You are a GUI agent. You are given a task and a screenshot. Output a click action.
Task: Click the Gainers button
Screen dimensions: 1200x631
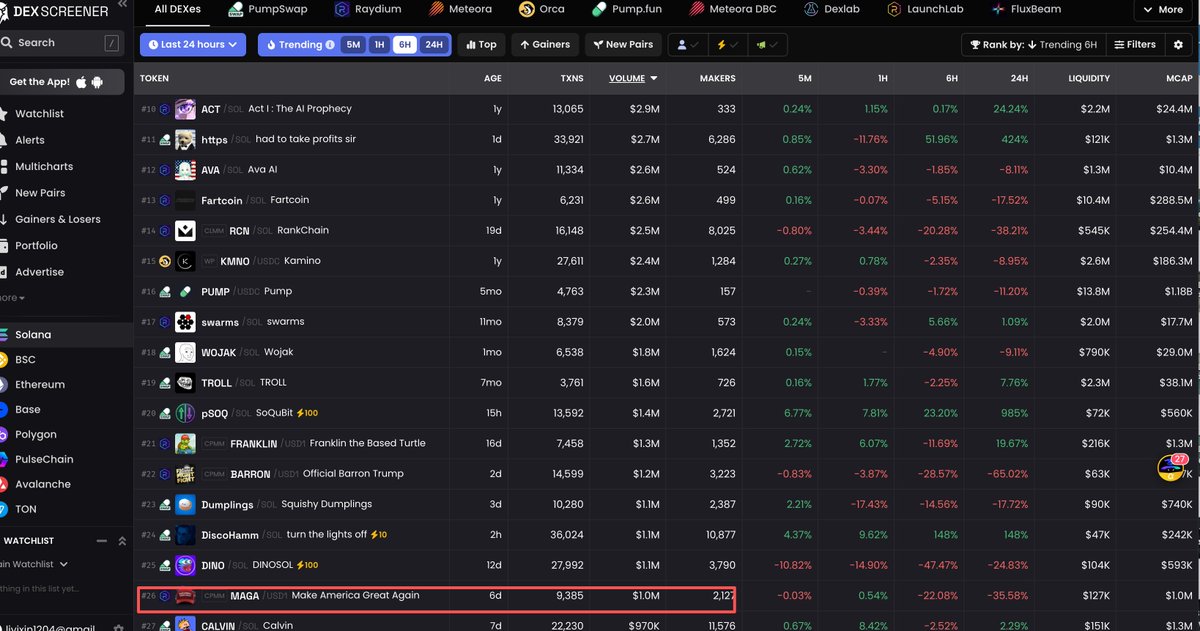tap(545, 45)
